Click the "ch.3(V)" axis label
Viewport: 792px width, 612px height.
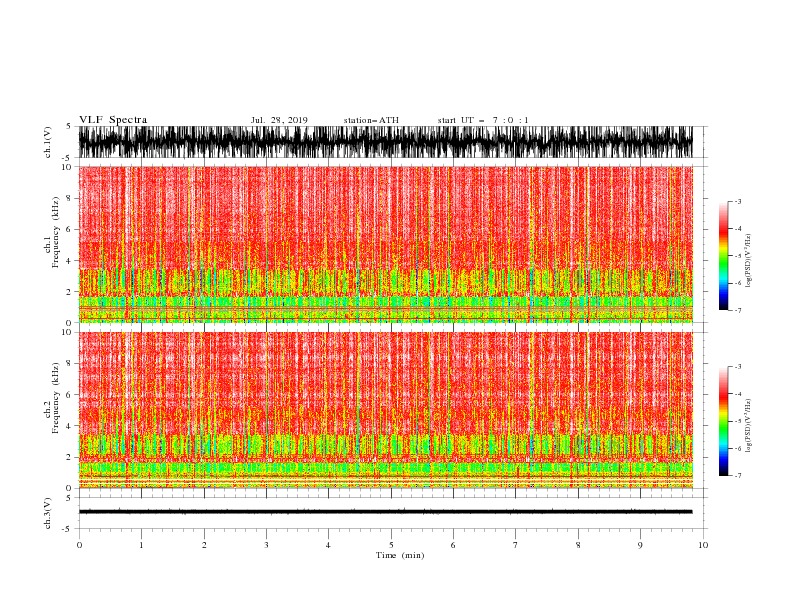click(48, 513)
